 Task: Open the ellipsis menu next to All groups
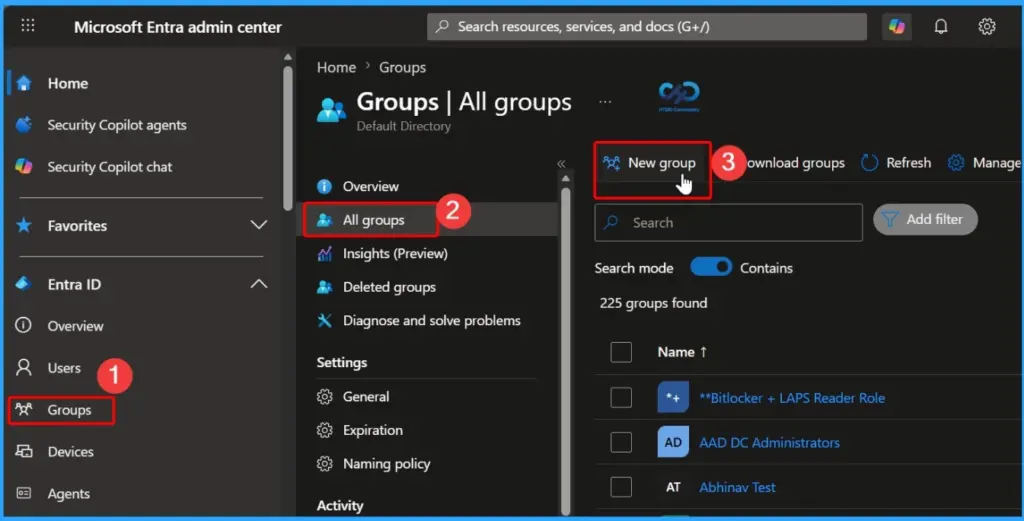(x=605, y=103)
